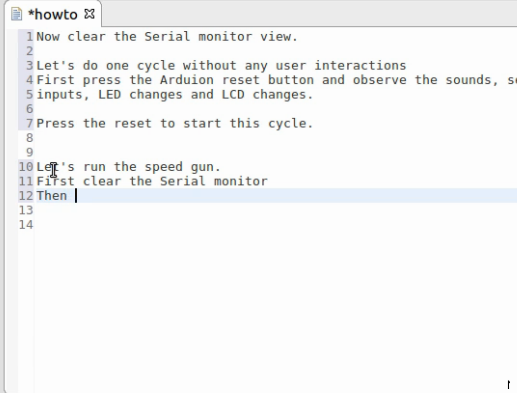Select the *howto editor tab

(x=53, y=14)
